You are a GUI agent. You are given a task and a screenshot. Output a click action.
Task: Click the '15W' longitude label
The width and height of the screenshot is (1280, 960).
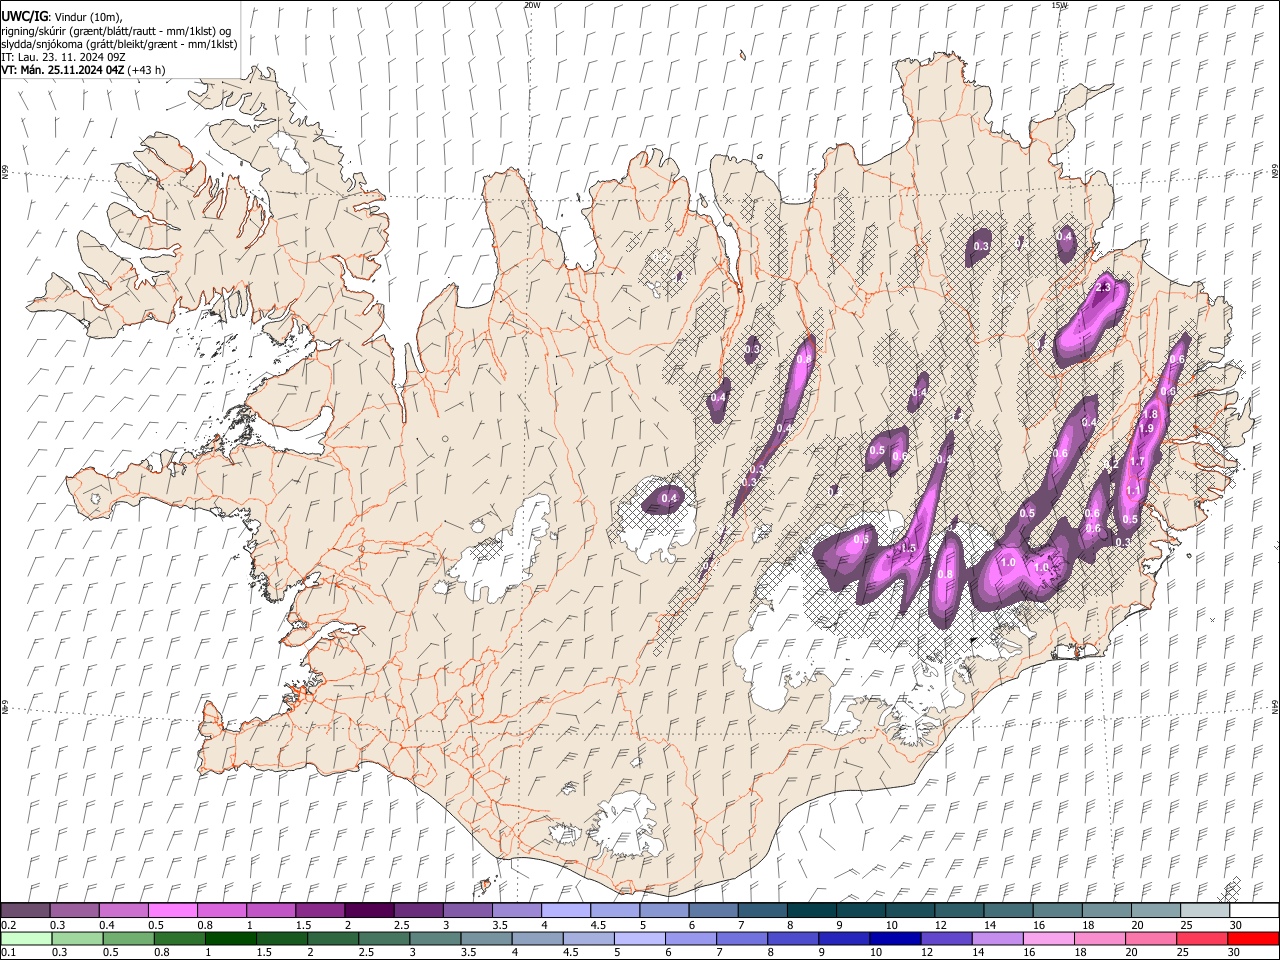click(x=1058, y=5)
